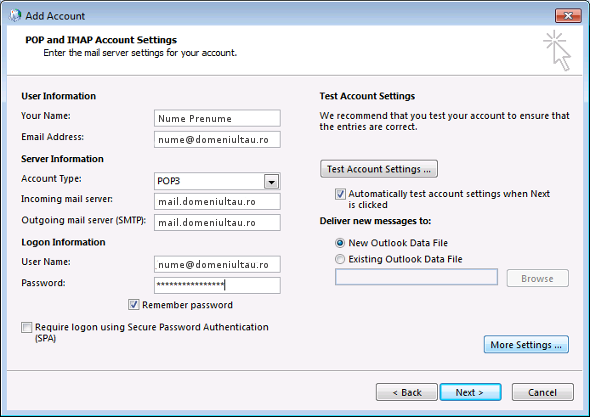Click inside the Password field
590x417 pixels.
pyautogui.click(x=217, y=285)
